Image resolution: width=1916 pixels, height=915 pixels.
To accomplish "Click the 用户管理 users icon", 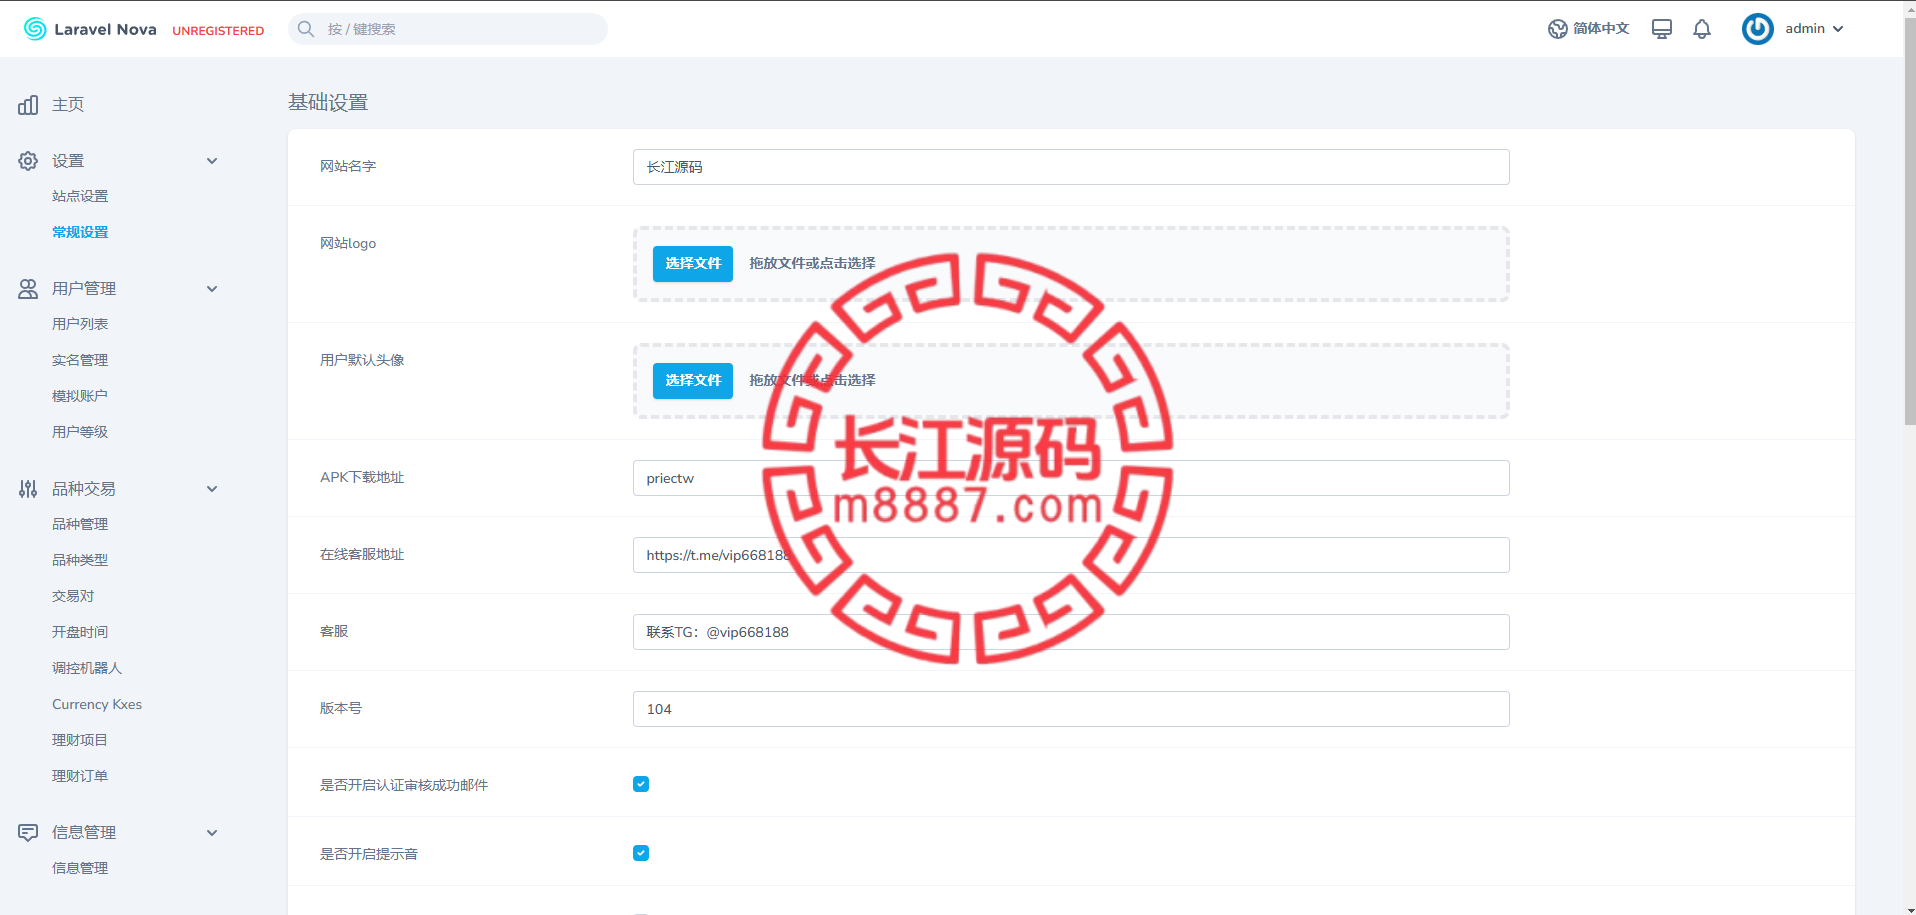I will pos(28,289).
